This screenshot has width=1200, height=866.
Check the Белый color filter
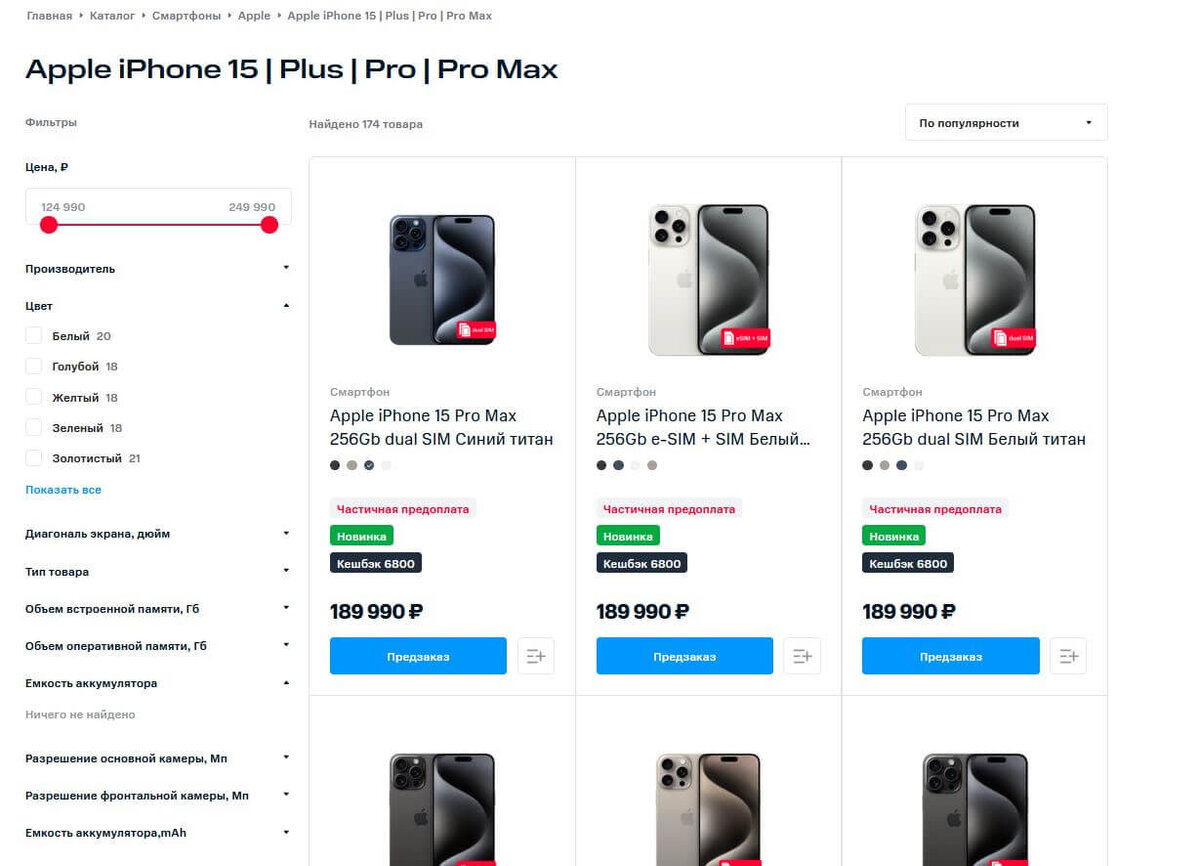tap(33, 335)
